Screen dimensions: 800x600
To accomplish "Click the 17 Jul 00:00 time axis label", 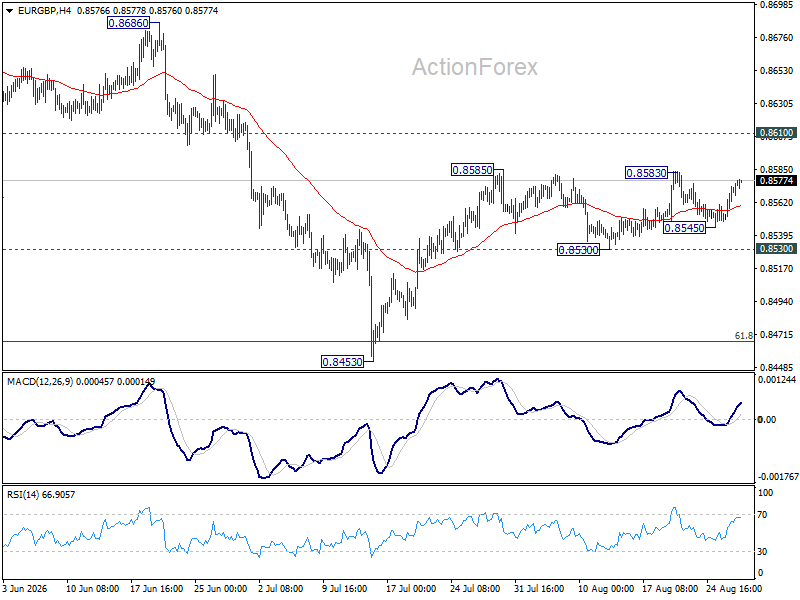I will 411,589.
